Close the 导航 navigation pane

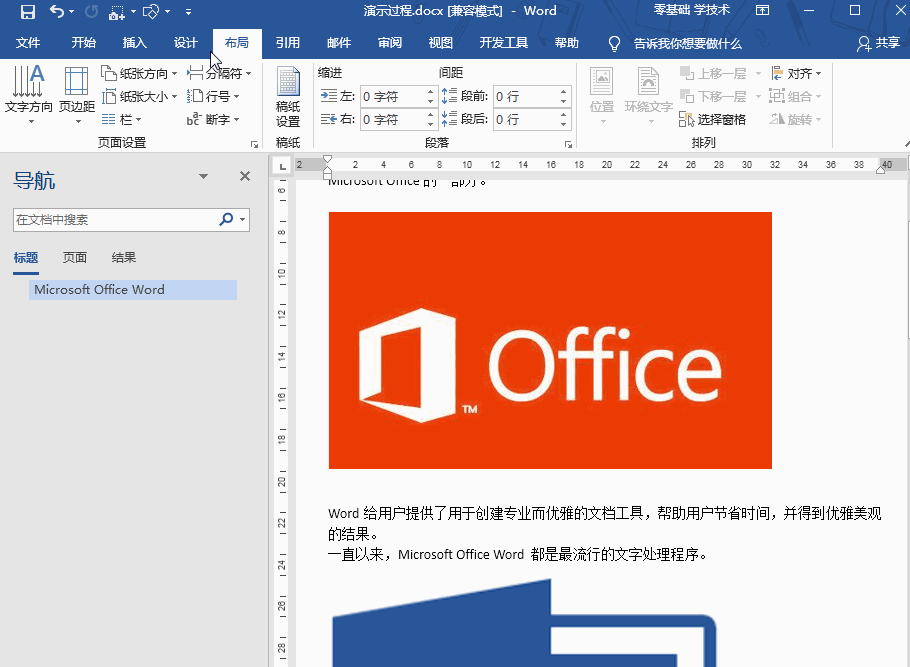coord(245,176)
